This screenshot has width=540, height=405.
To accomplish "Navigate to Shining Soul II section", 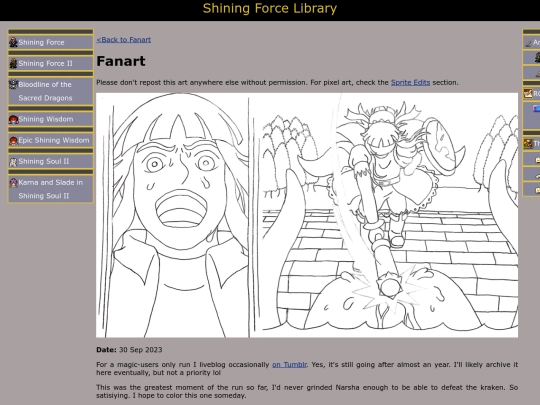I will point(51,161).
